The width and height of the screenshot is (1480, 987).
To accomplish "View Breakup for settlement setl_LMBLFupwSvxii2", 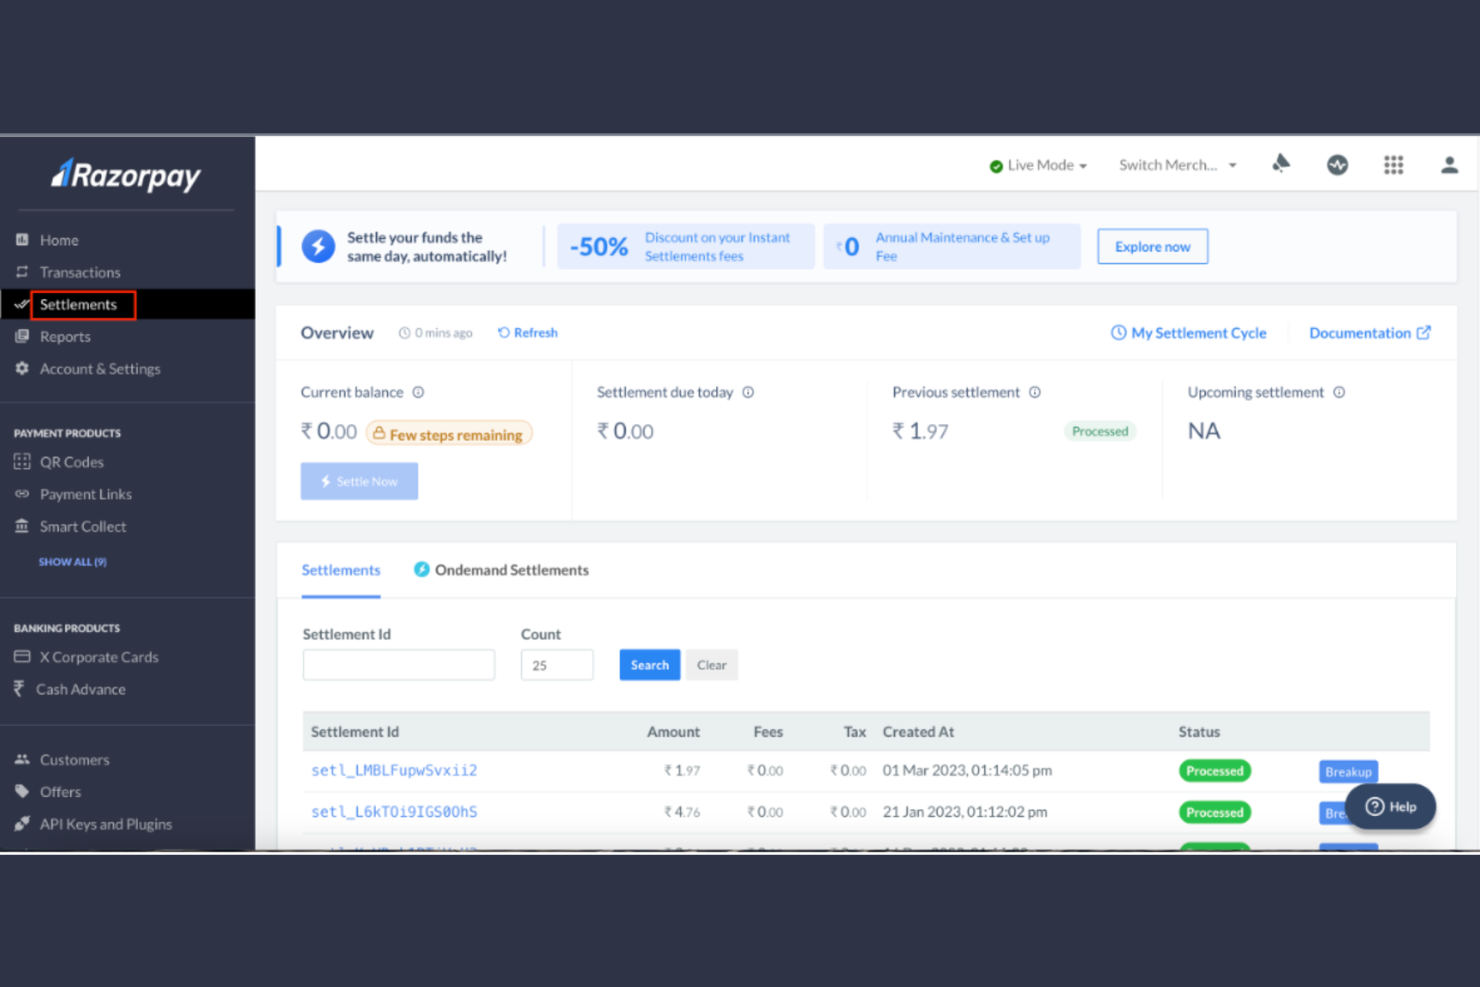I will pyautogui.click(x=1347, y=771).
